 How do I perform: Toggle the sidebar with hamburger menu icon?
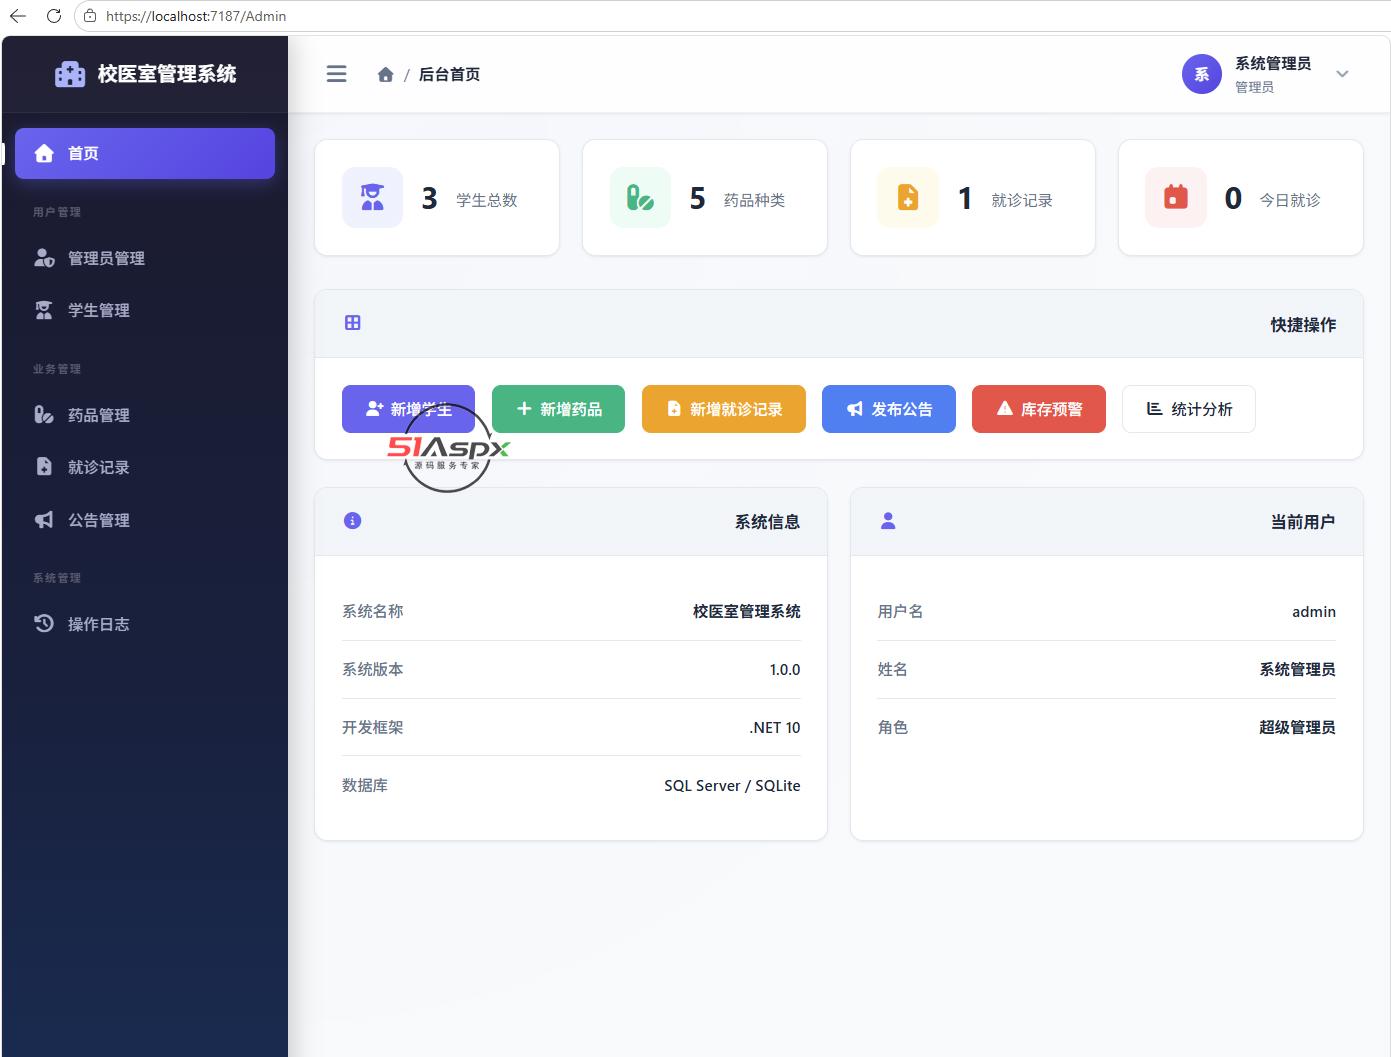(x=337, y=74)
